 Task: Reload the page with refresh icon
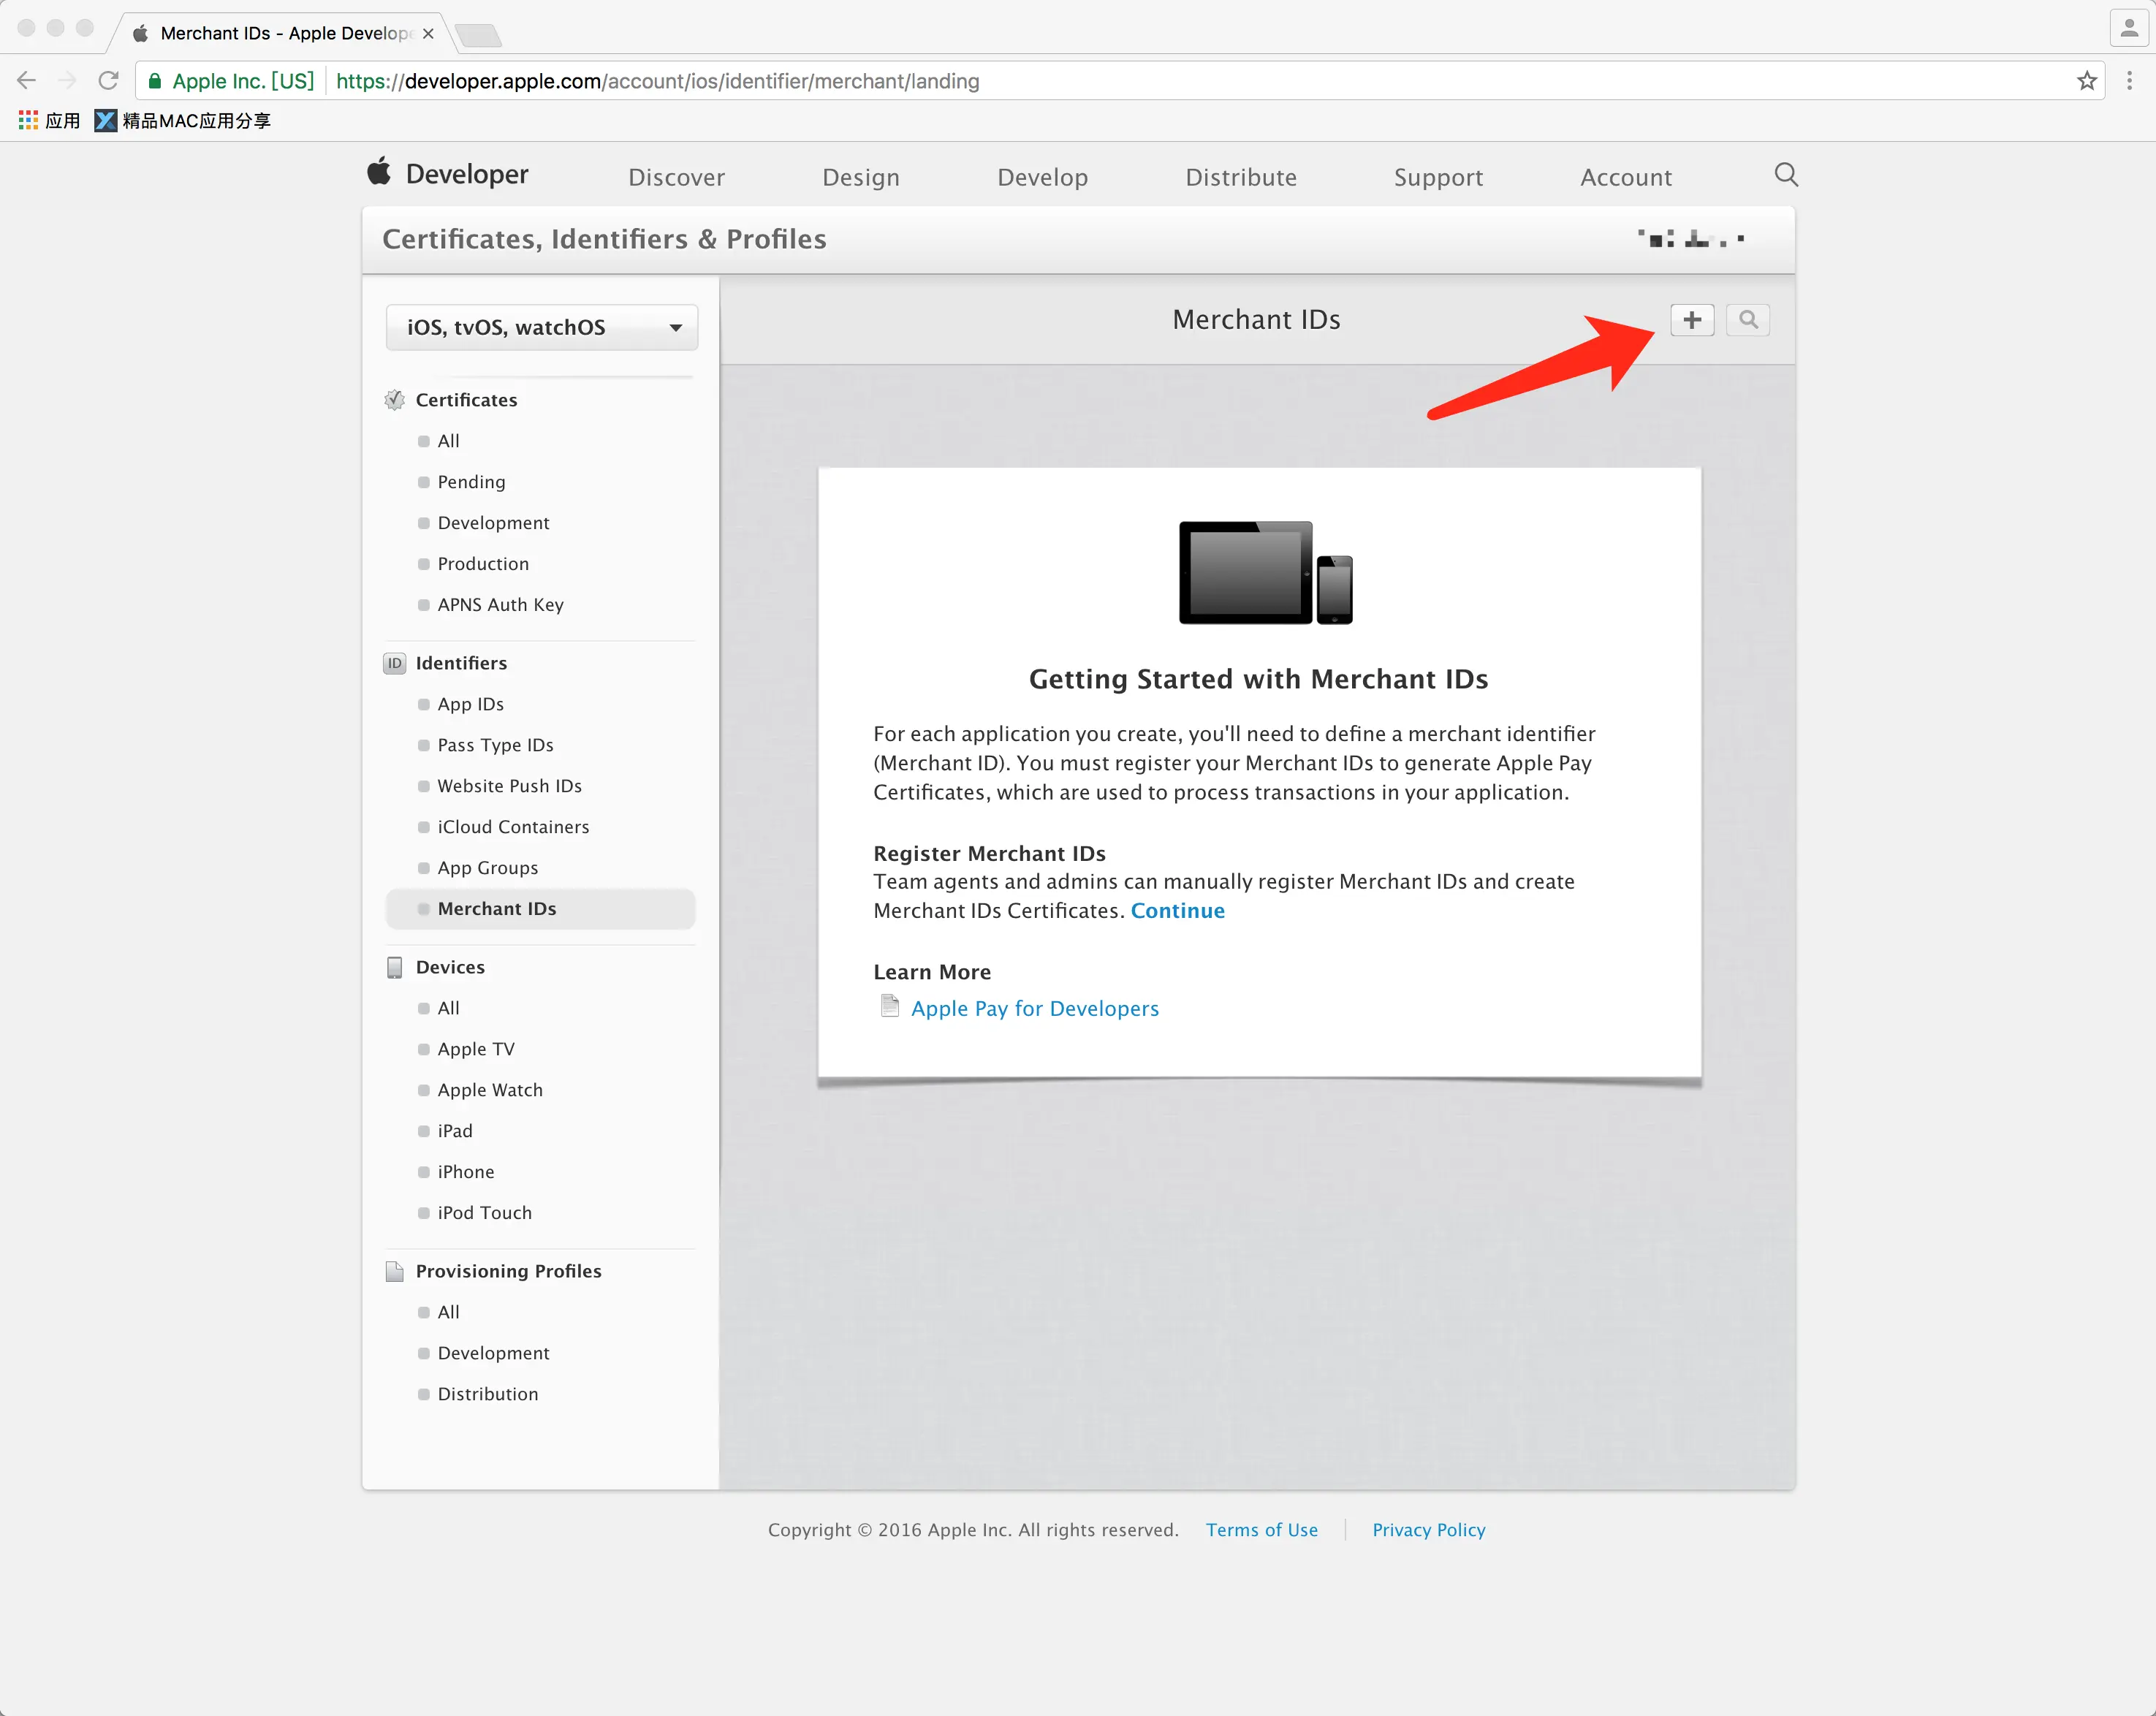click(108, 81)
